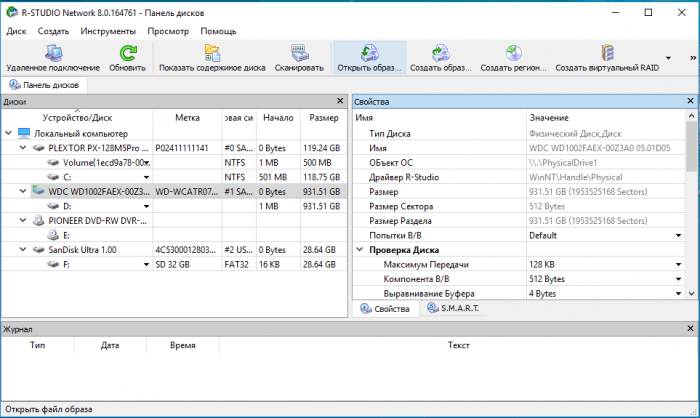Image resolution: width=700 pixels, height=418 pixels.
Task: Open the Максимум Передачи 128 KB dropdown
Action: 677,264
